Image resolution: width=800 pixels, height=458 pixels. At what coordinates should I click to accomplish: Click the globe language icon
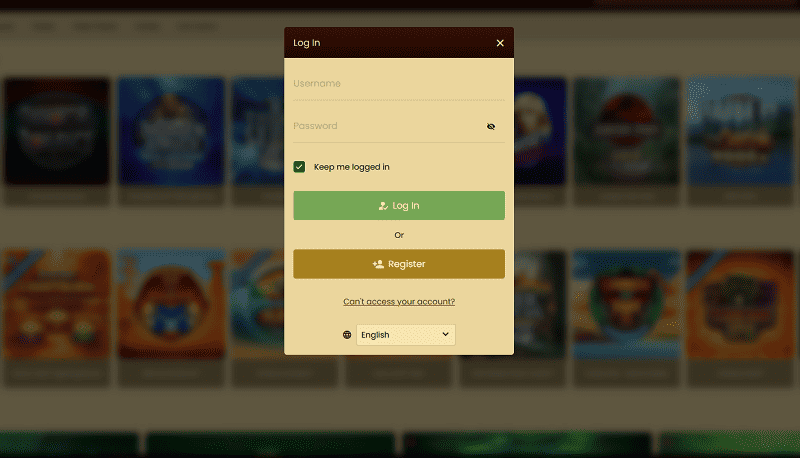point(347,335)
